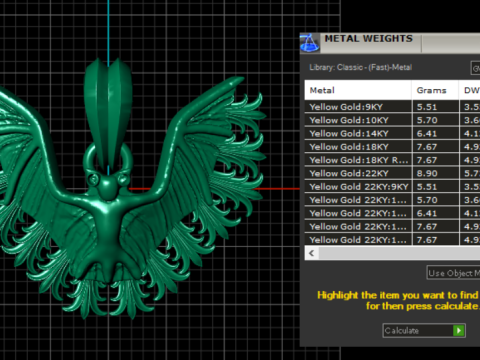Click the table's left scroll arrow
The width and height of the screenshot is (480, 360).
[x=312, y=253]
